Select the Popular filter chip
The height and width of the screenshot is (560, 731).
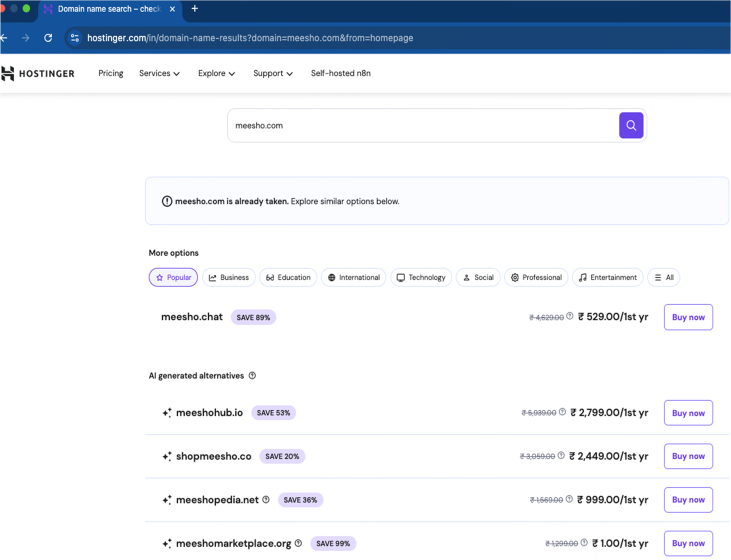coord(173,277)
